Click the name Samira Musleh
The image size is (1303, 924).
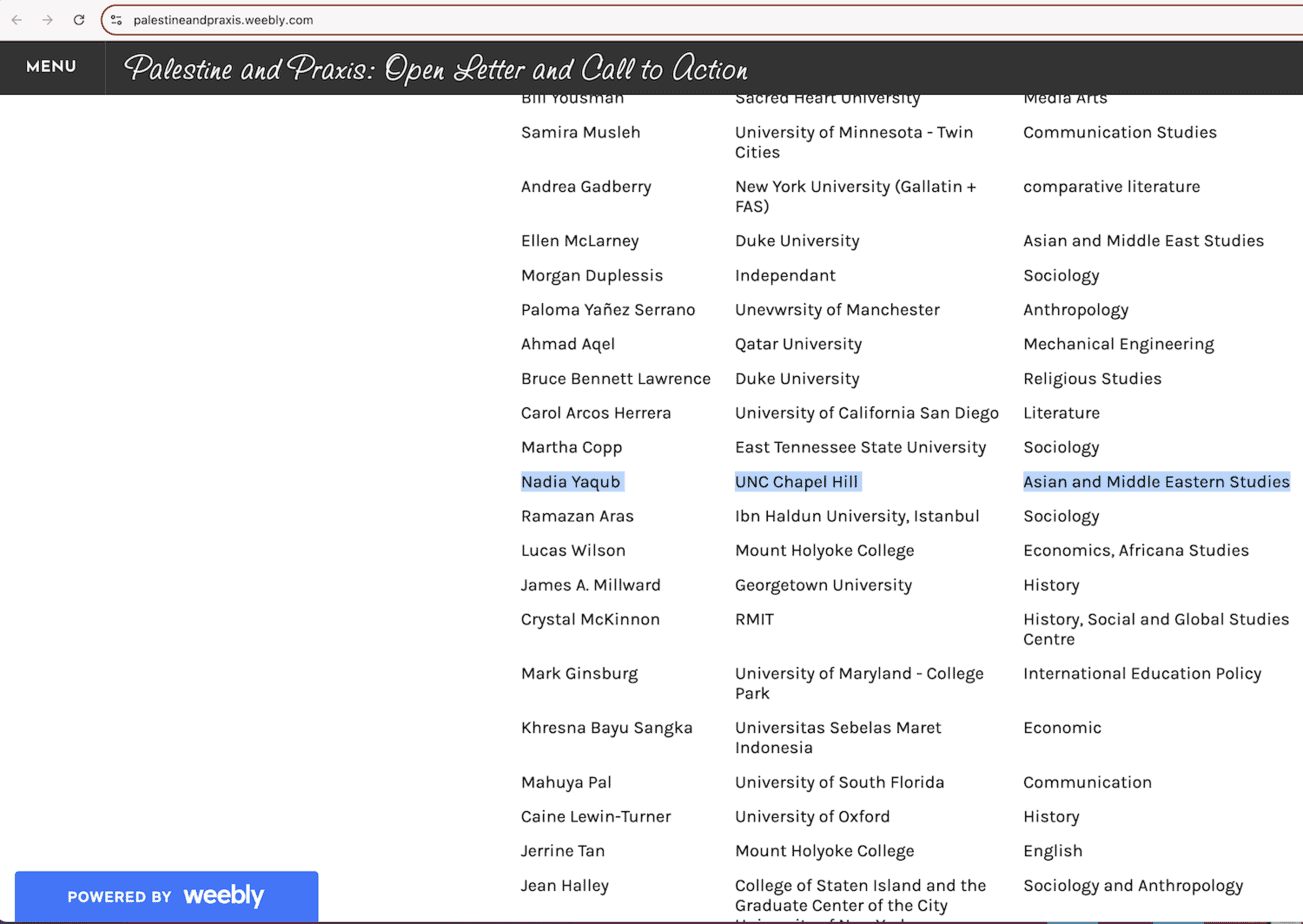[580, 133]
